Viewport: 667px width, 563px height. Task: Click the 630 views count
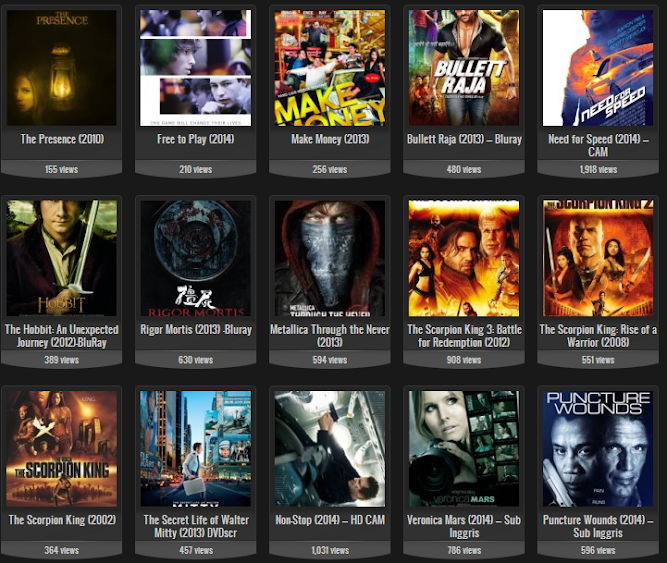[196, 360]
